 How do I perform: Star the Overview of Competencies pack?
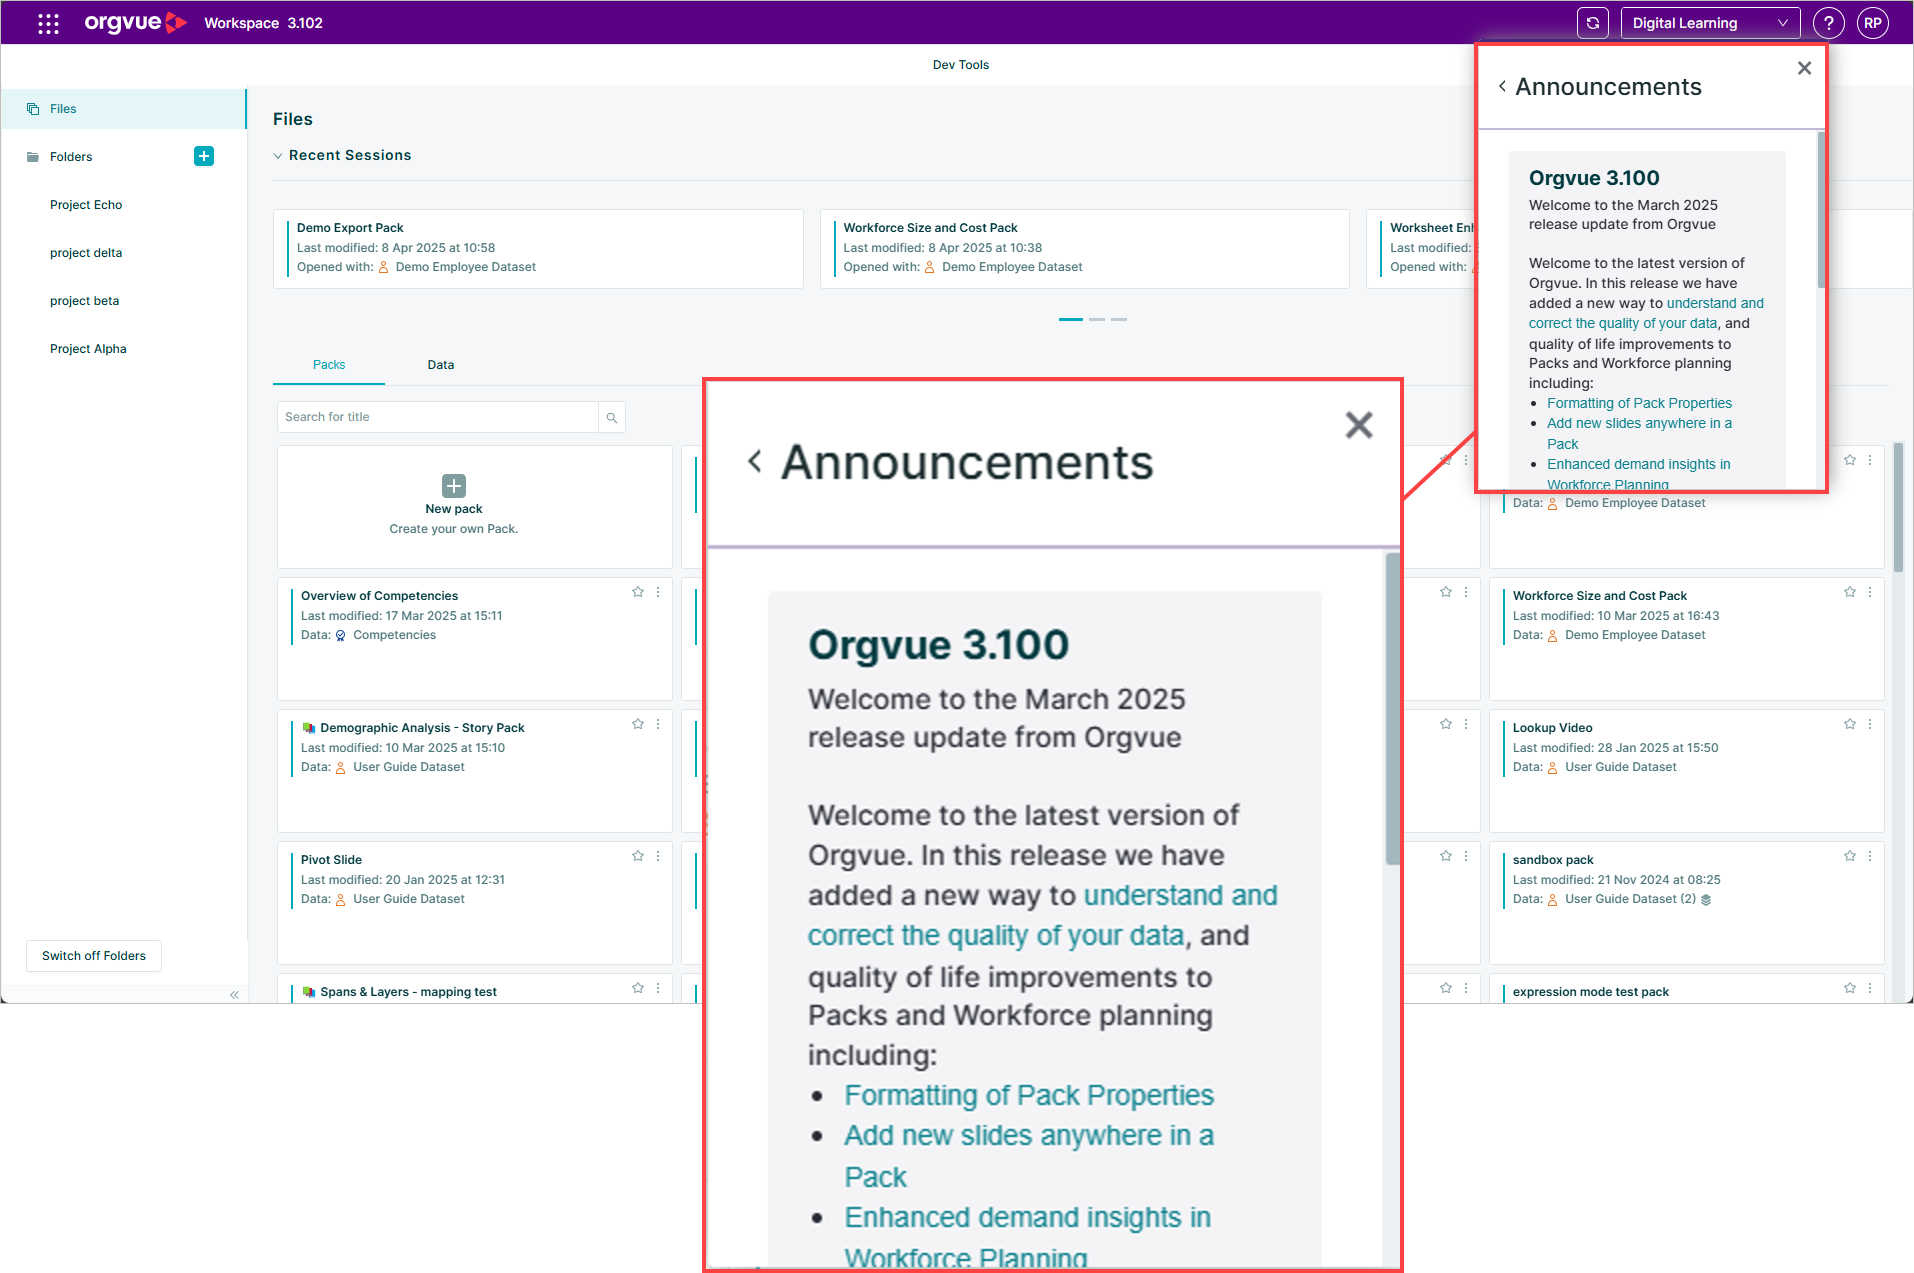point(638,592)
